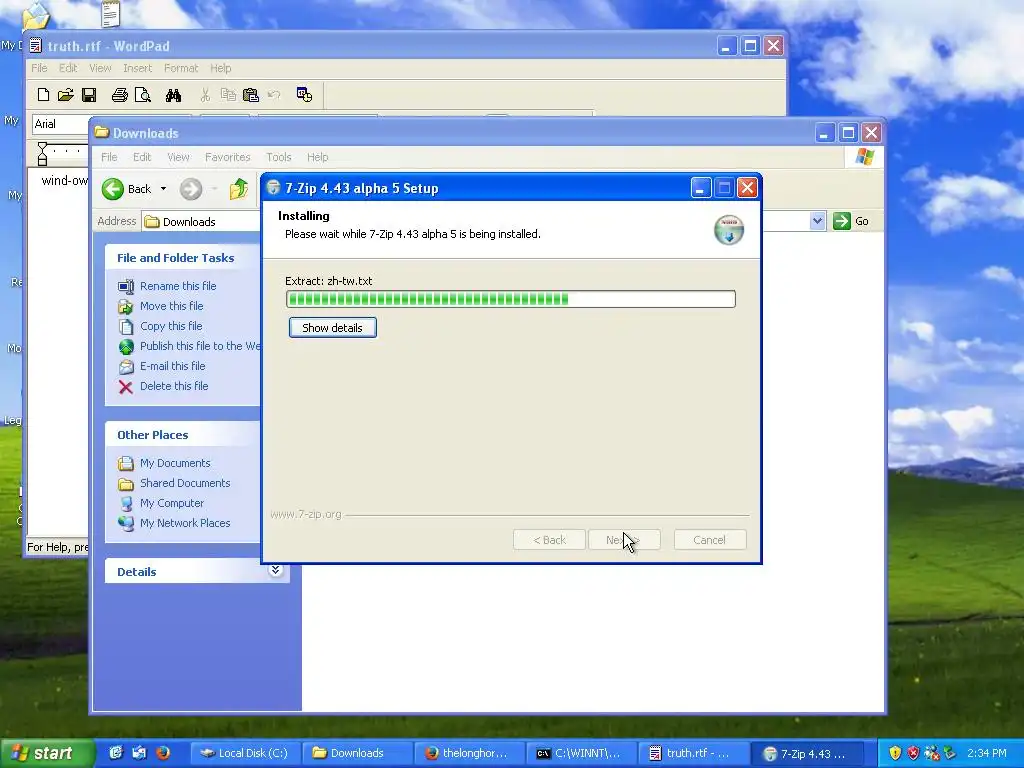The width and height of the screenshot is (1024, 768).
Task: Open the Address bar dropdown arrow
Action: pos(818,221)
